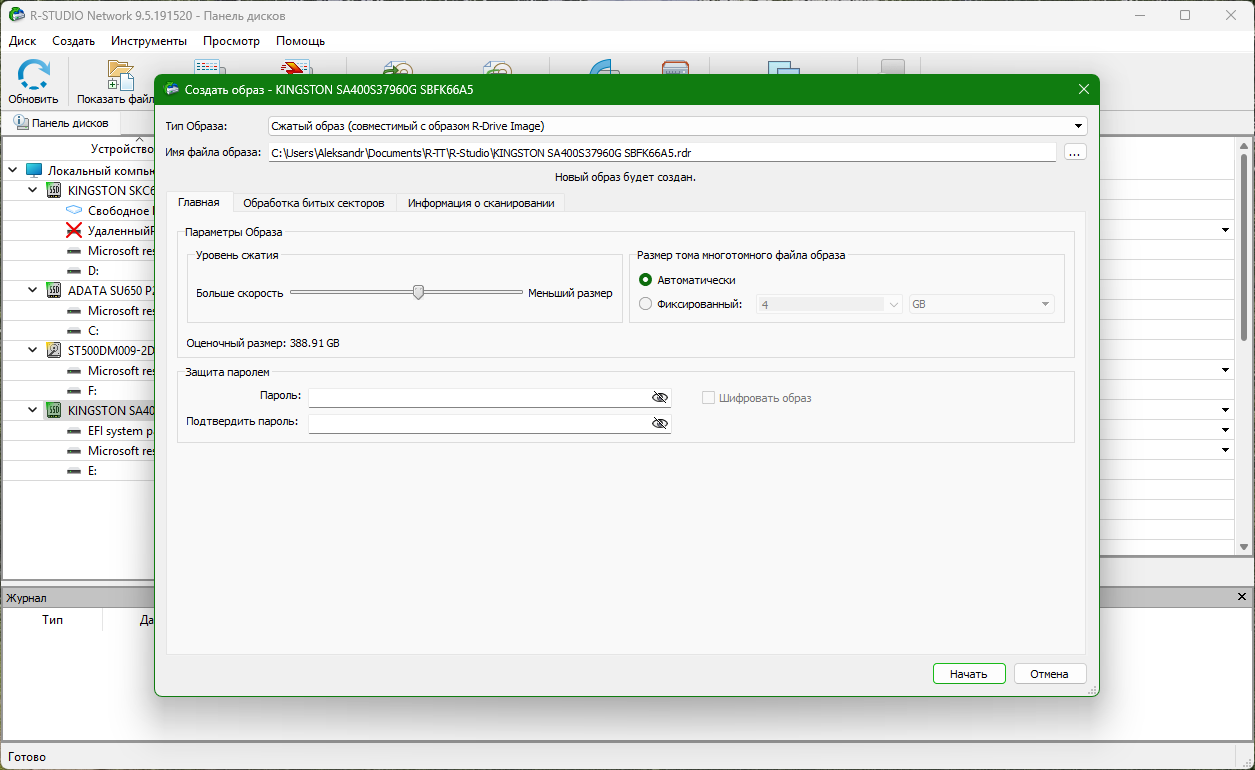
Task: Open the Просмотр menu
Action: click(231, 41)
